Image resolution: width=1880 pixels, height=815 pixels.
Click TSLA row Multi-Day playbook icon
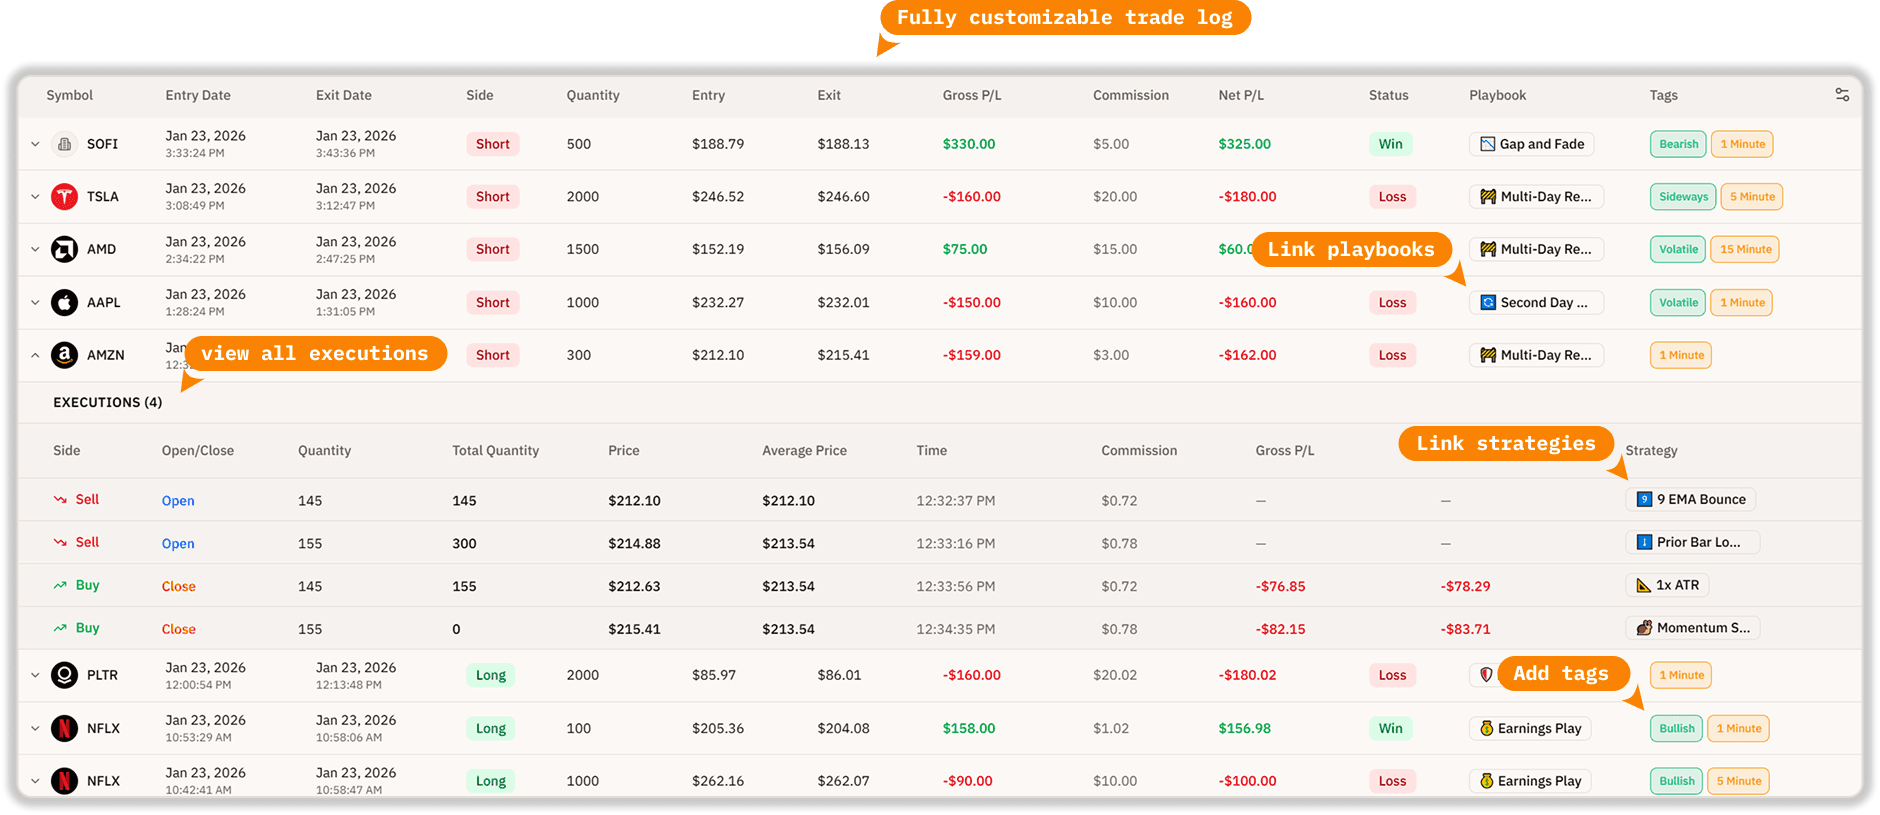click(x=1488, y=197)
